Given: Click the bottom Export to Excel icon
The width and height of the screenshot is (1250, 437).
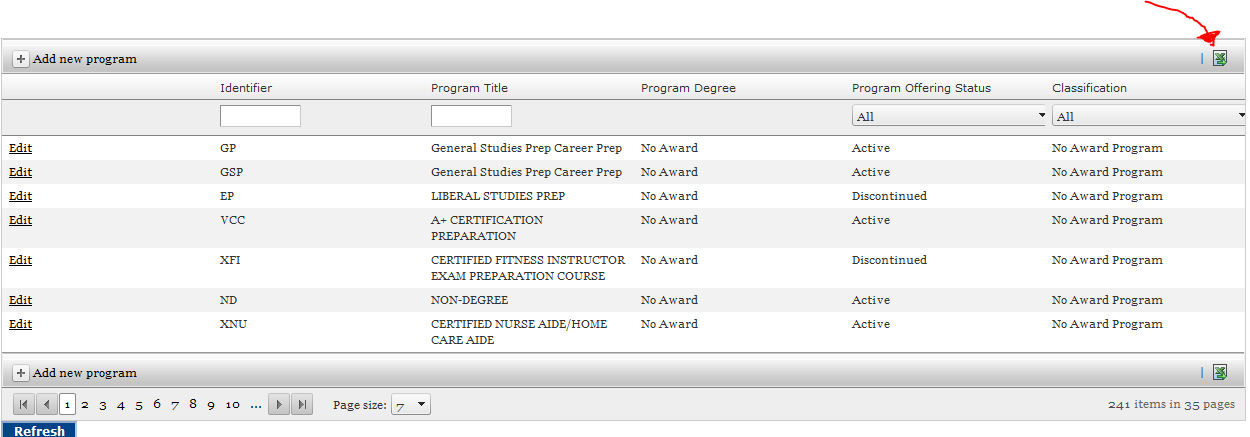Looking at the screenshot, I should click(1220, 373).
